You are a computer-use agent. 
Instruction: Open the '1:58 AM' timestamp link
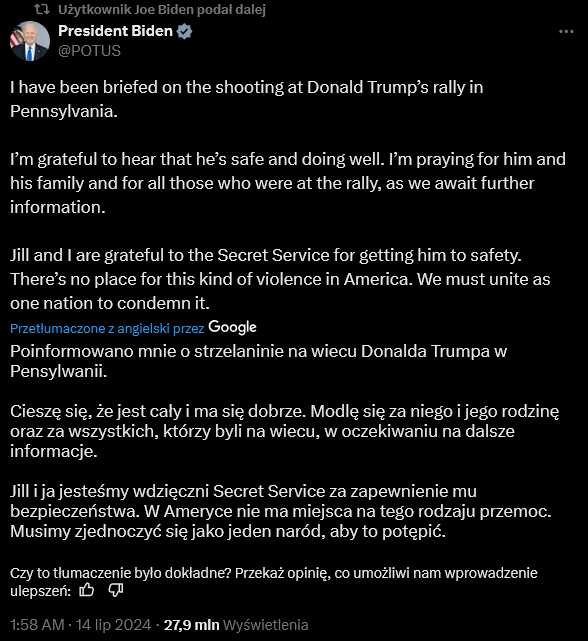(37, 625)
